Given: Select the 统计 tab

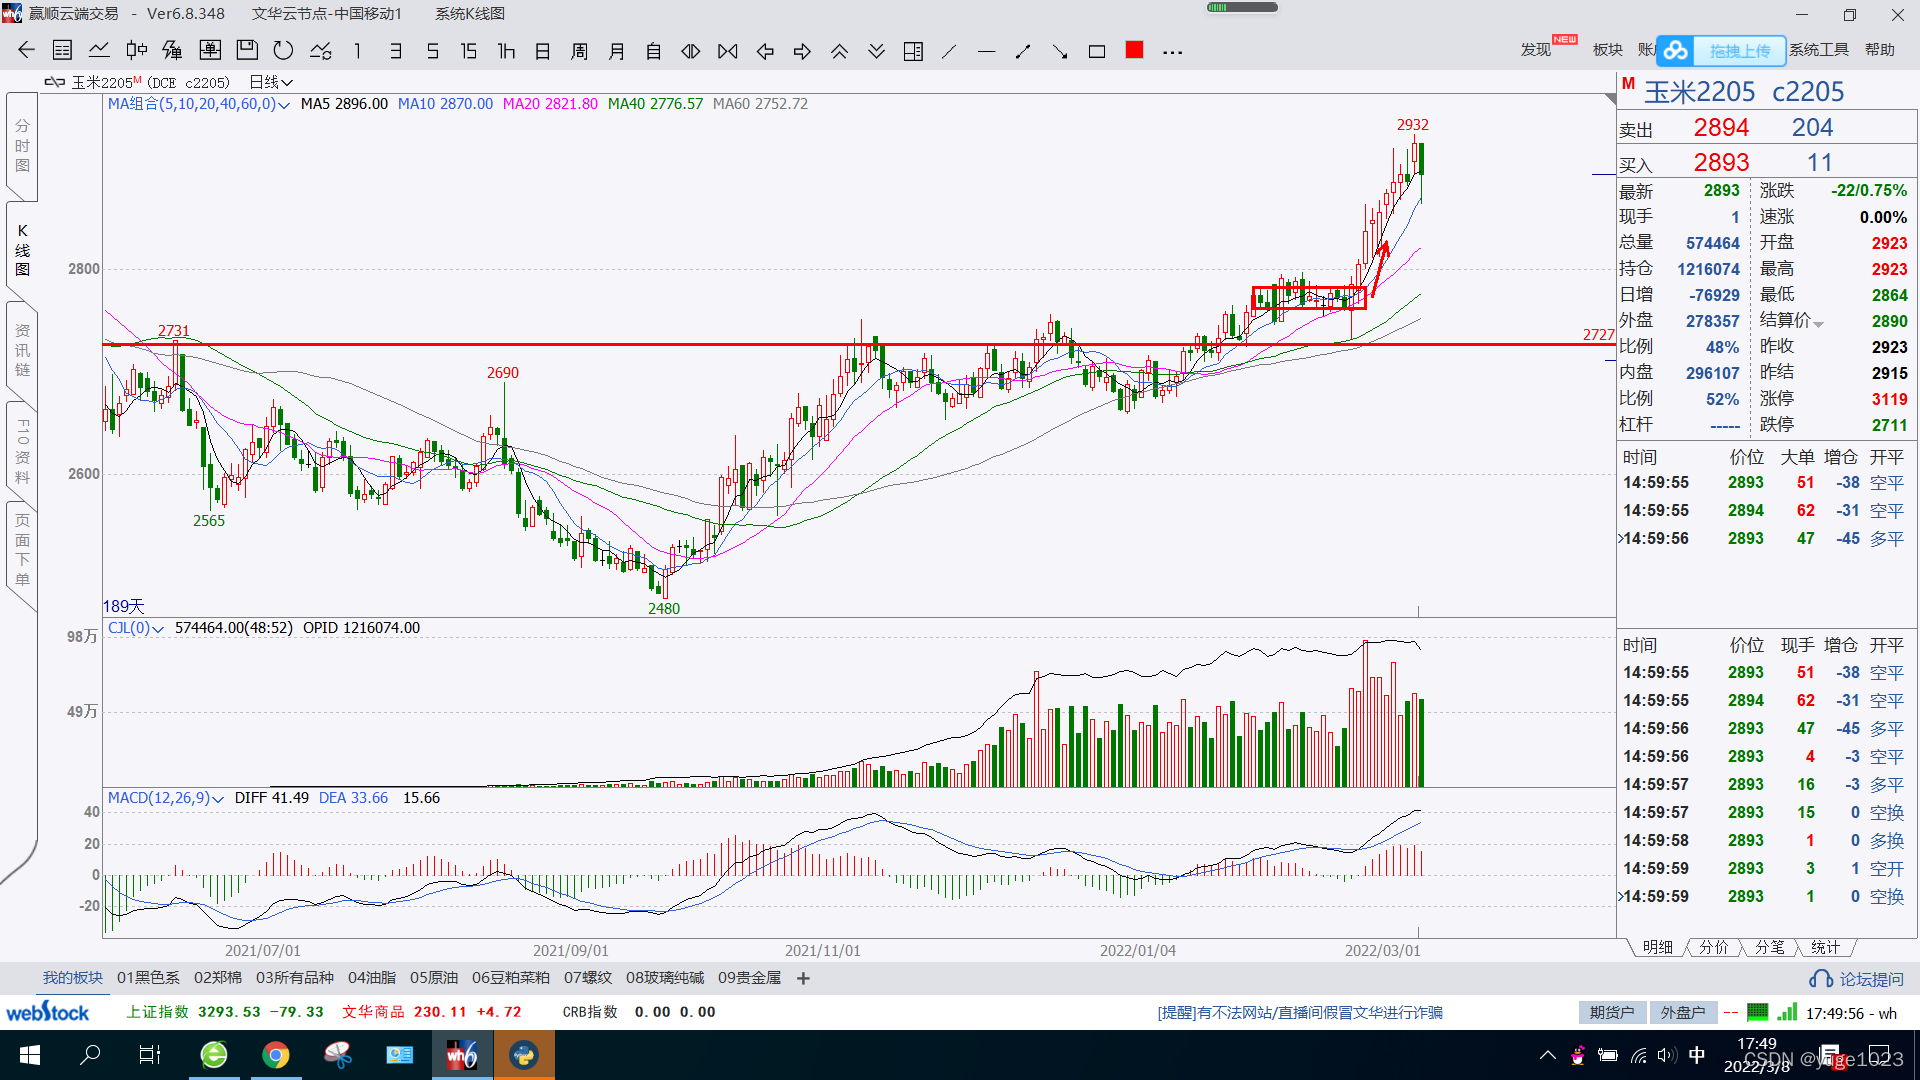Looking at the screenshot, I should (1826, 947).
